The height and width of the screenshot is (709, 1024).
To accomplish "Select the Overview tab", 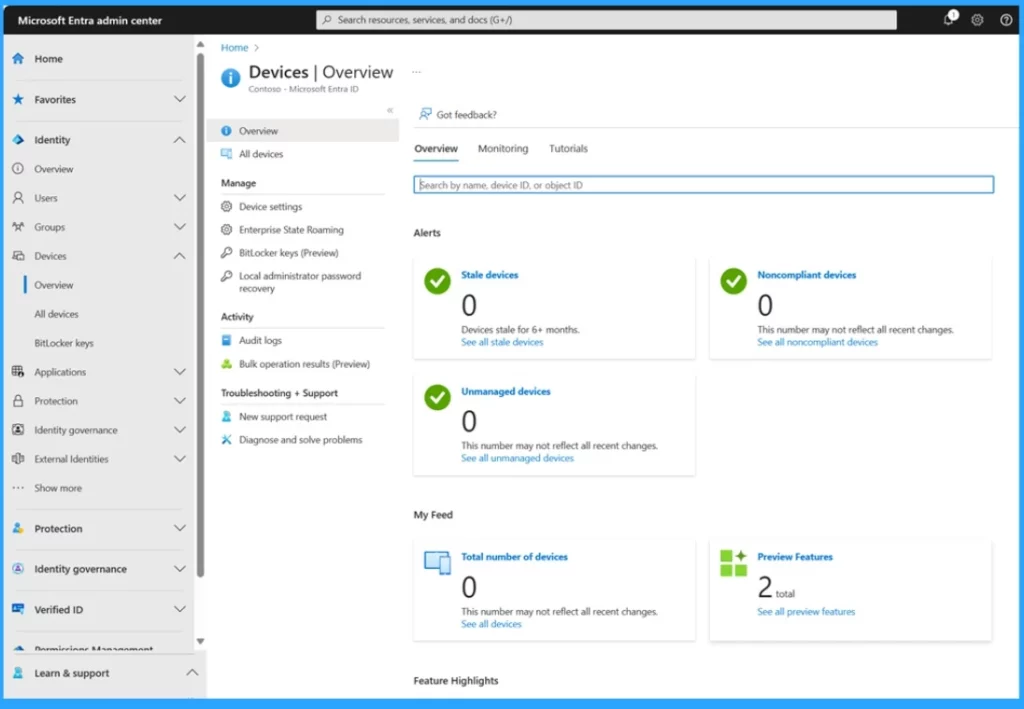I will point(436,149).
